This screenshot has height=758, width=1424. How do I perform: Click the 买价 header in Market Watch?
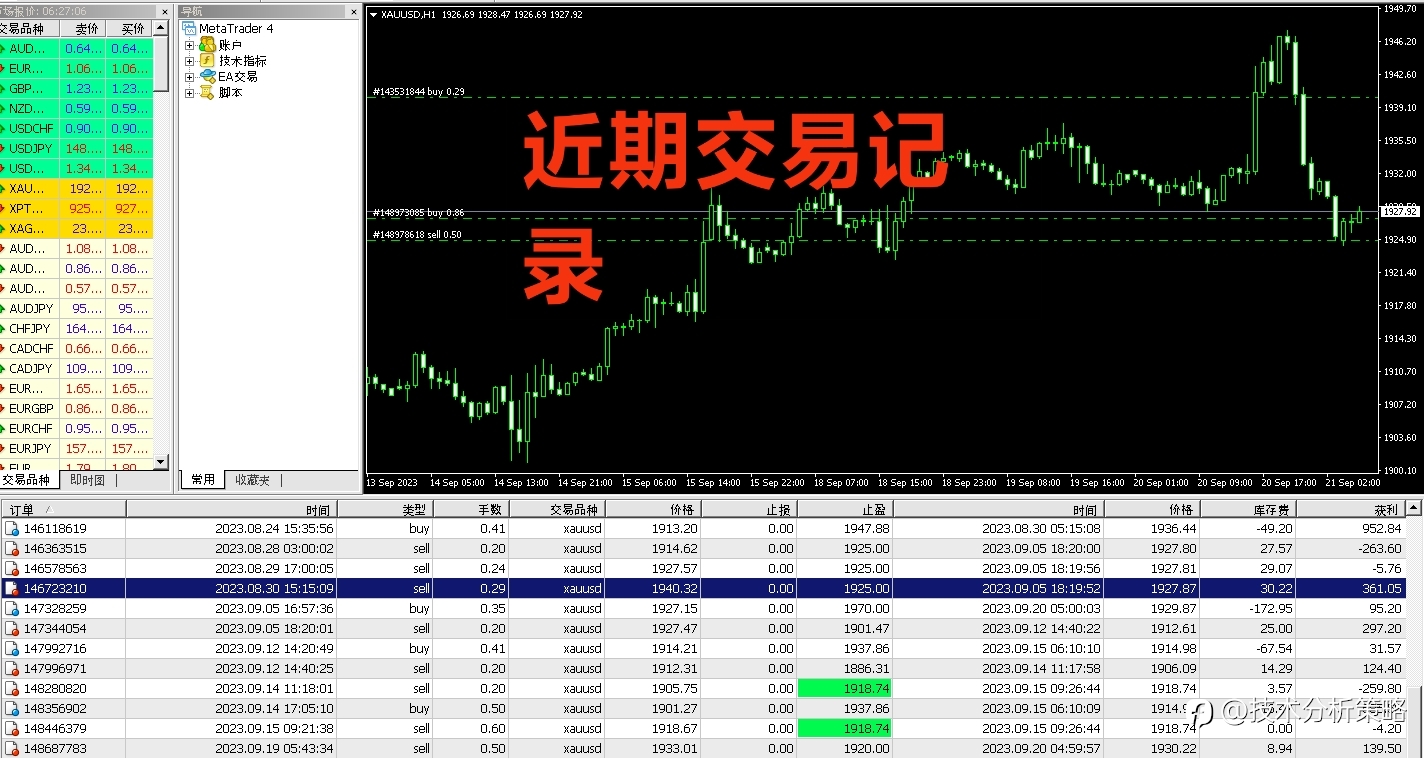[x=129, y=29]
